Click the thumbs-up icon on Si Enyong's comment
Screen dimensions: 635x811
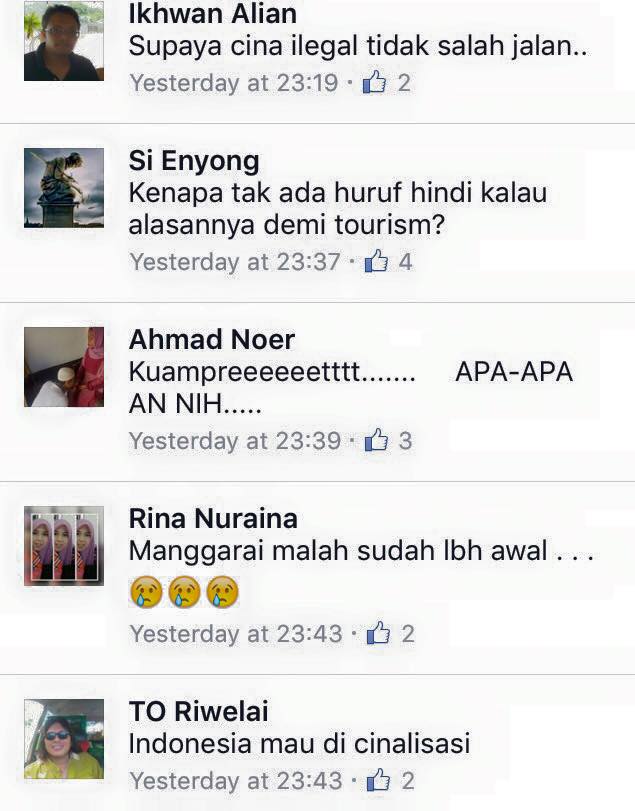[376, 261]
